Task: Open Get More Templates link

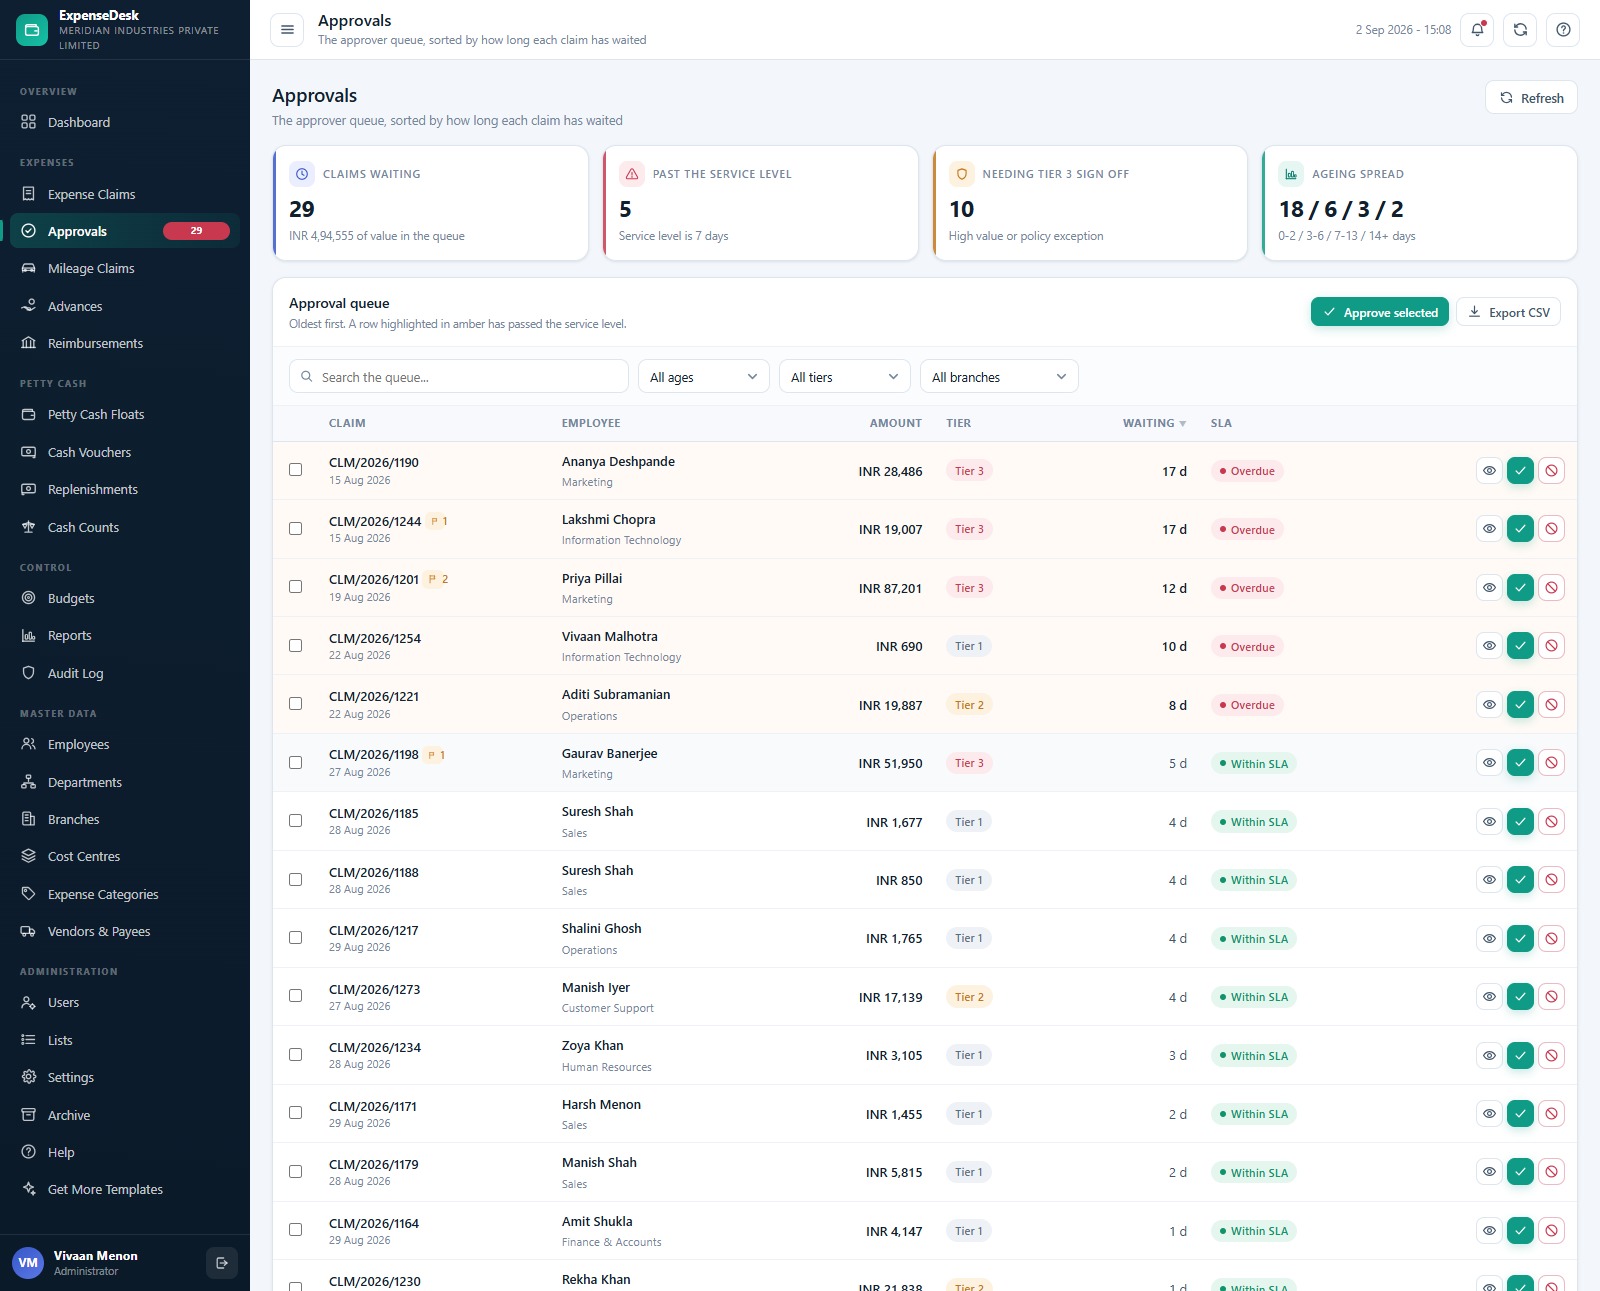Action: point(125,1189)
